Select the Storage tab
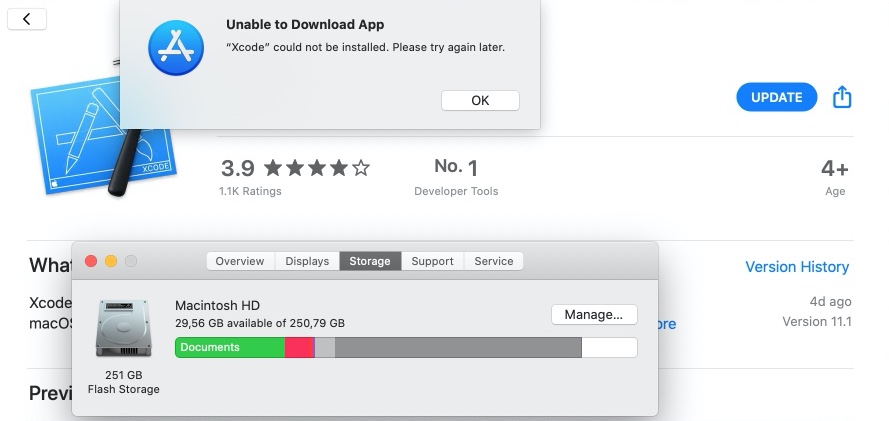889x421 pixels. click(x=370, y=261)
